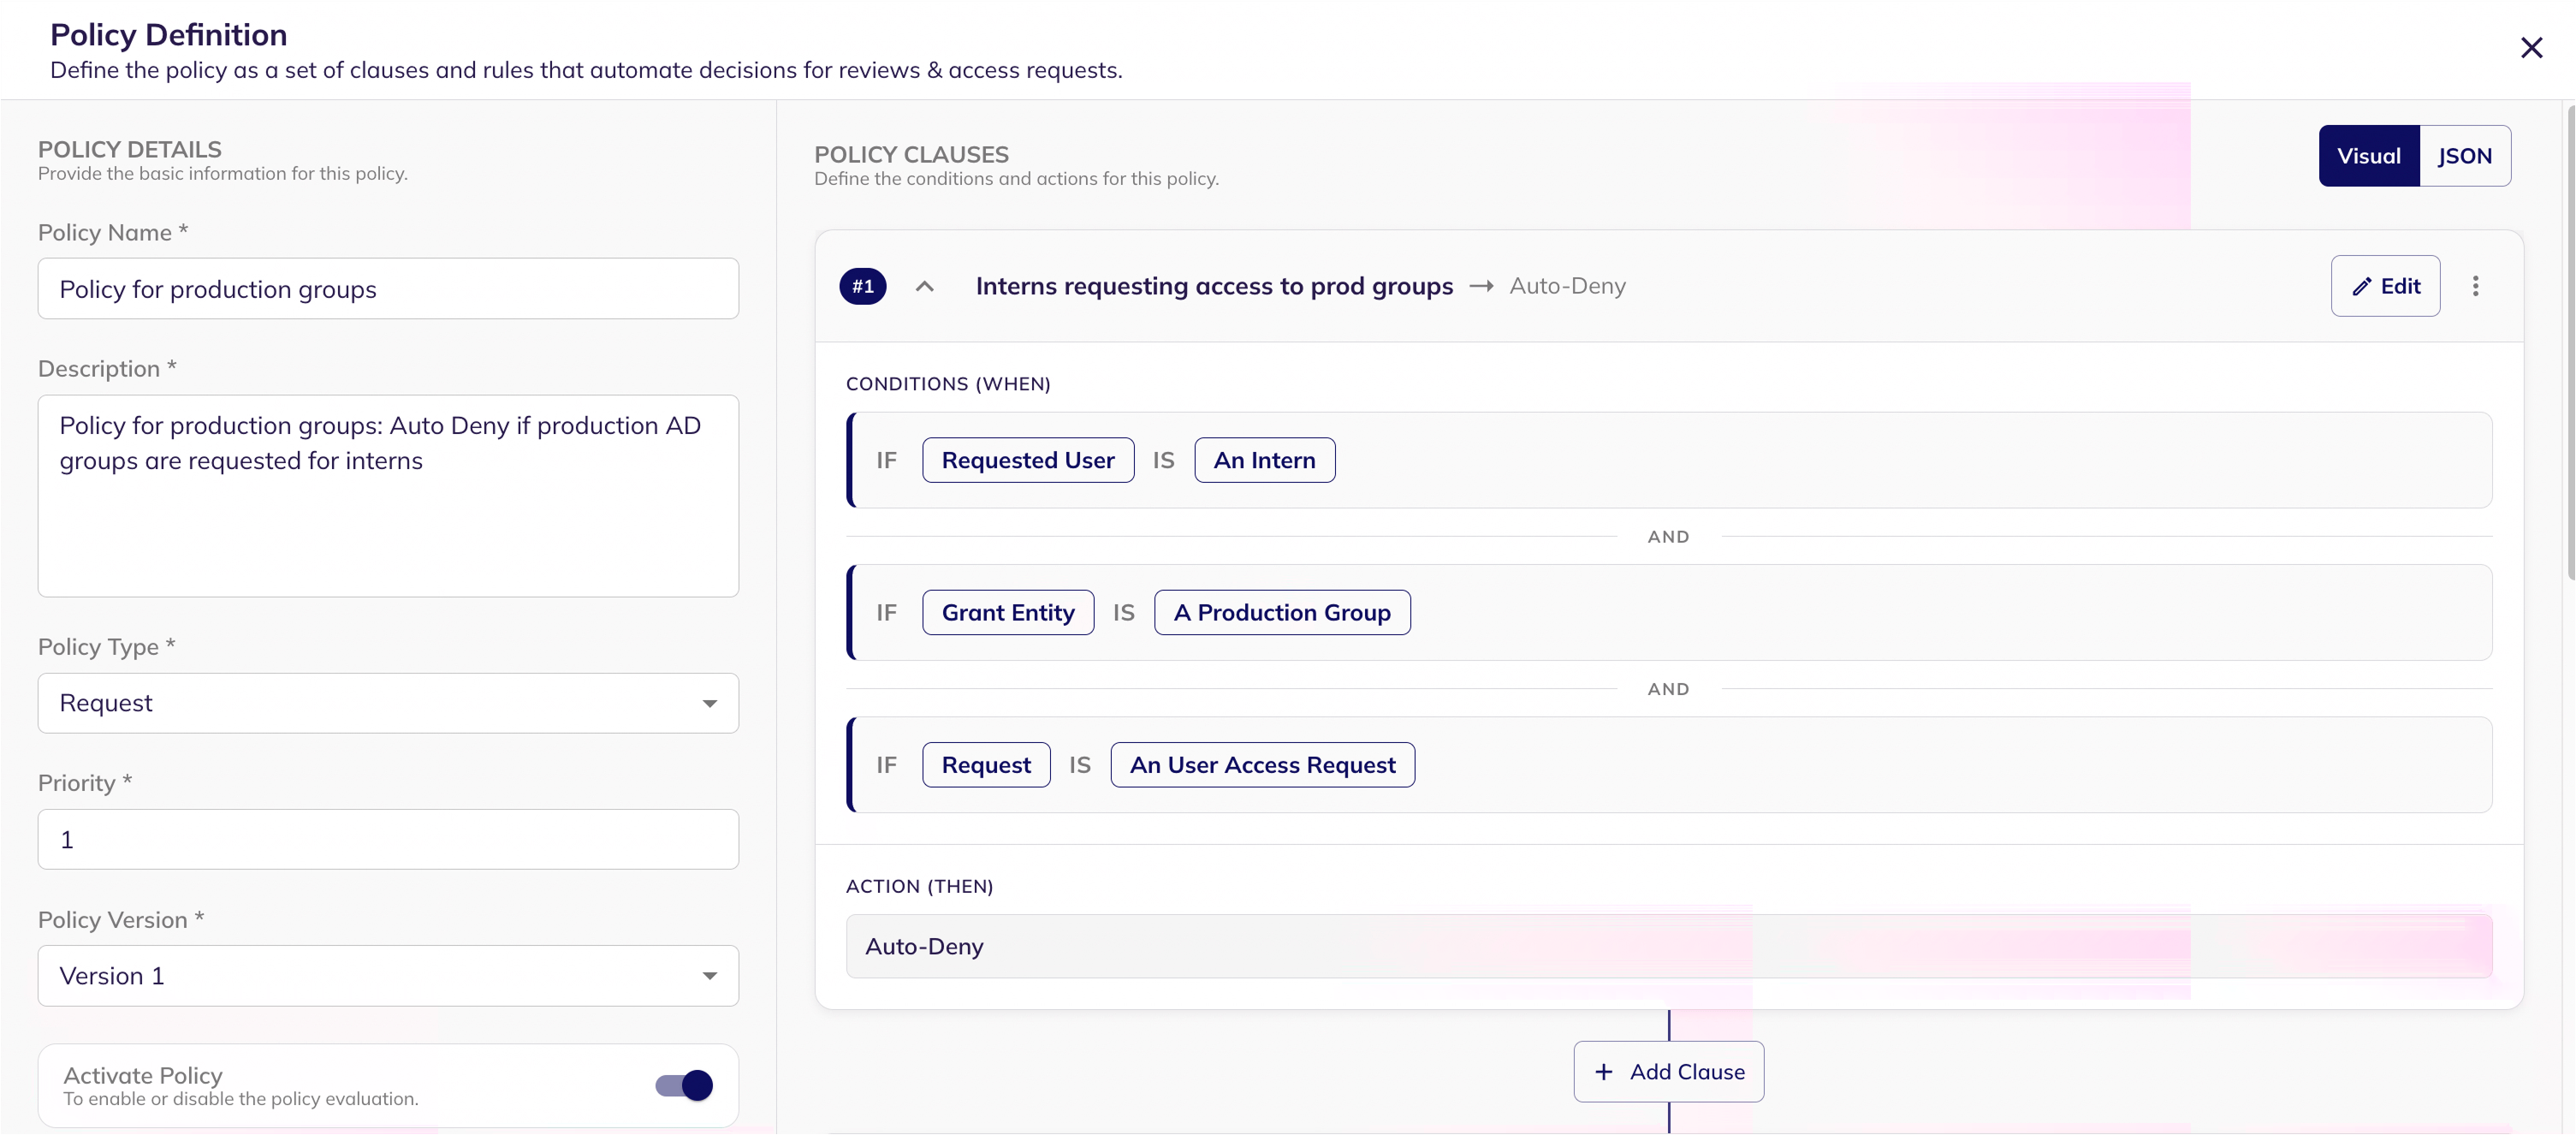Click the Auto-Deny action field
Image resolution: width=2576 pixels, height=1135 pixels.
click(x=1667, y=946)
